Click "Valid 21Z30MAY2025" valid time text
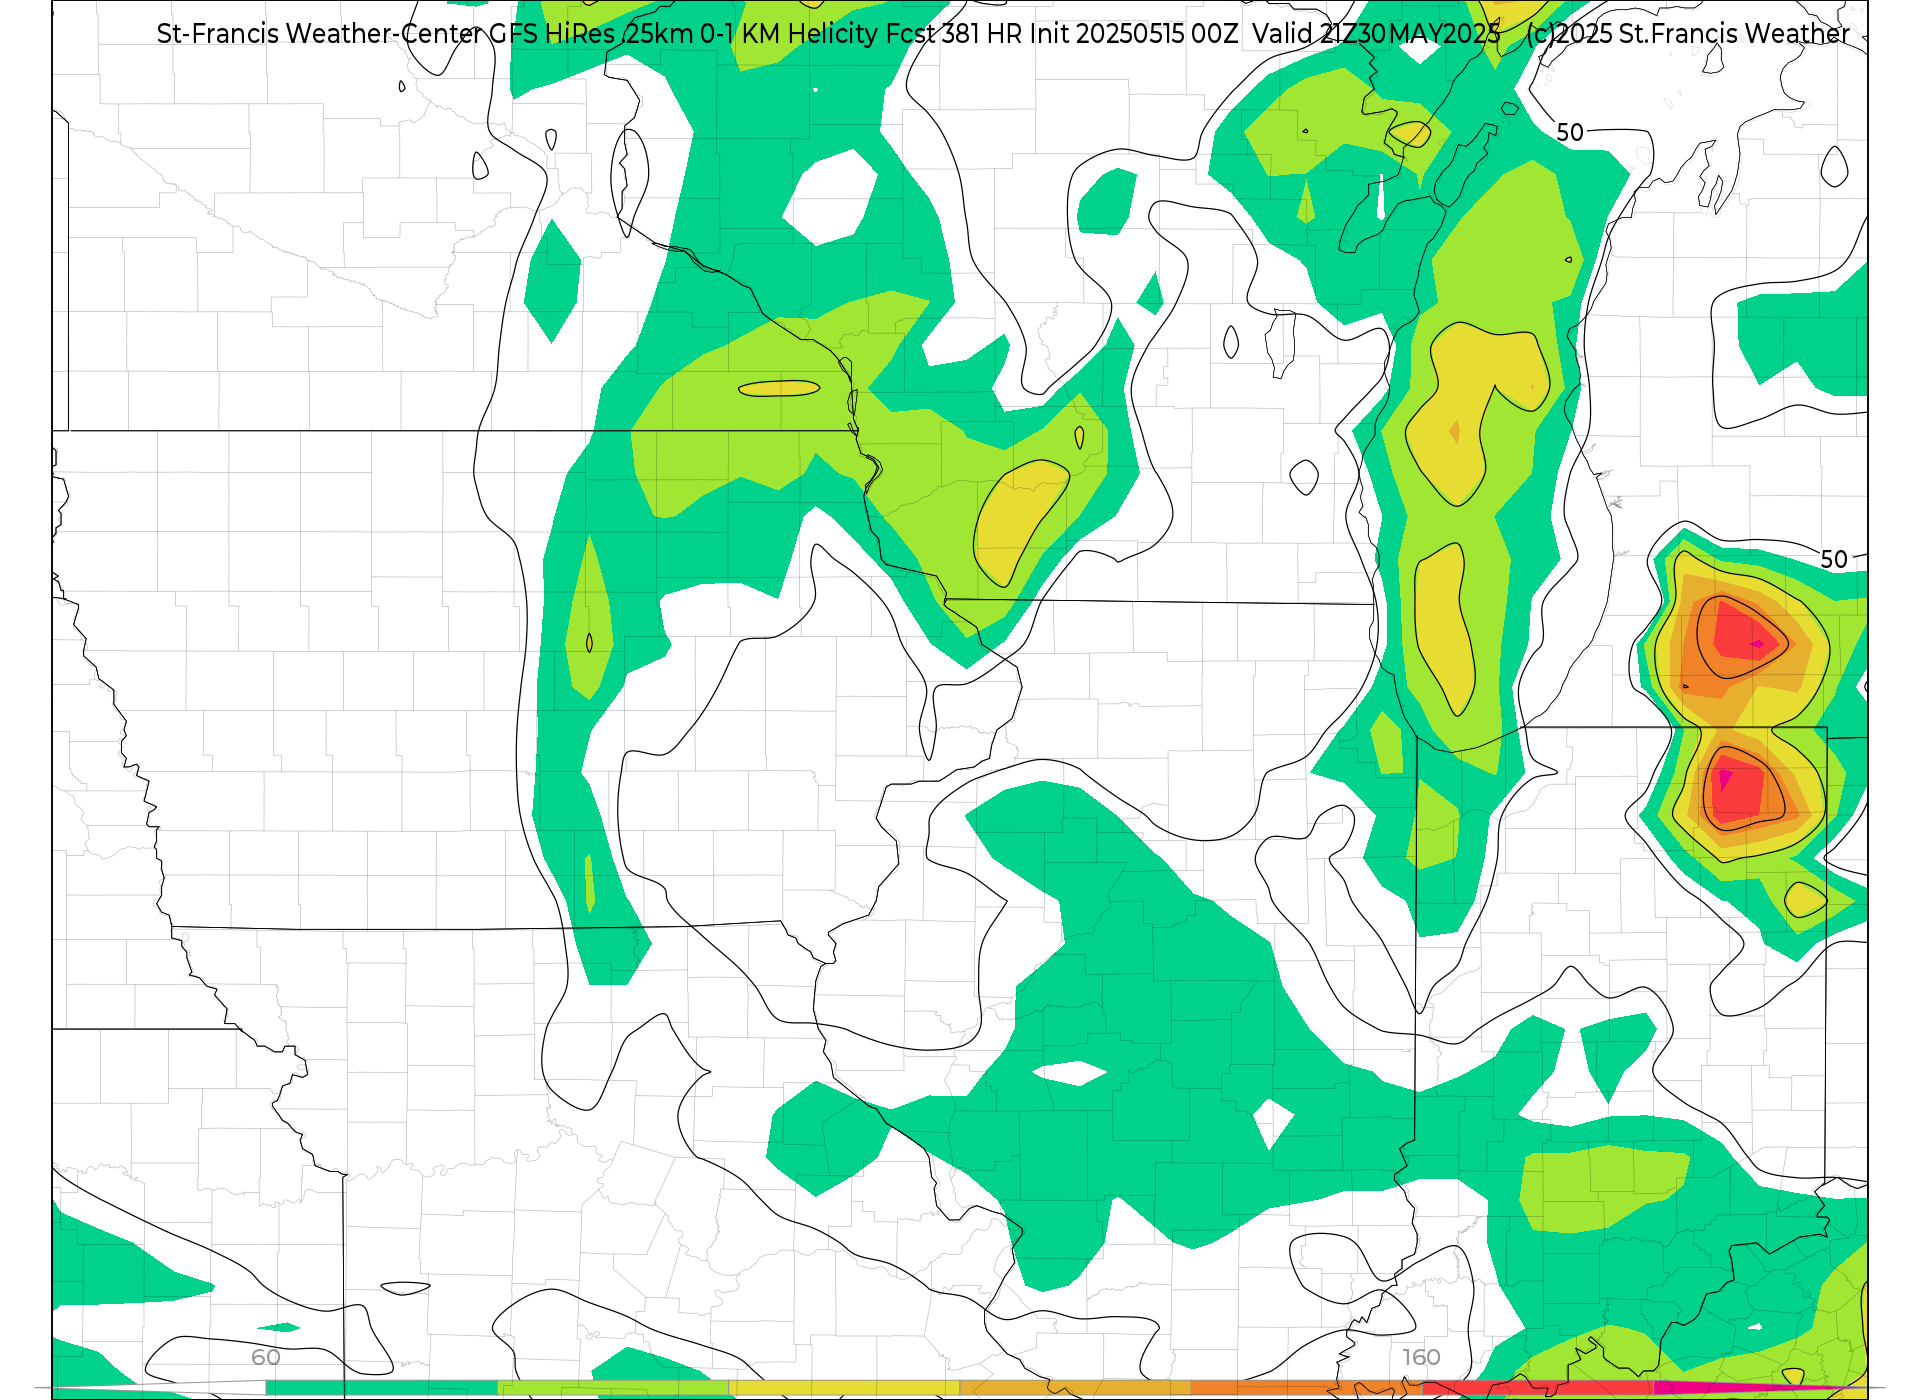 tap(1376, 34)
